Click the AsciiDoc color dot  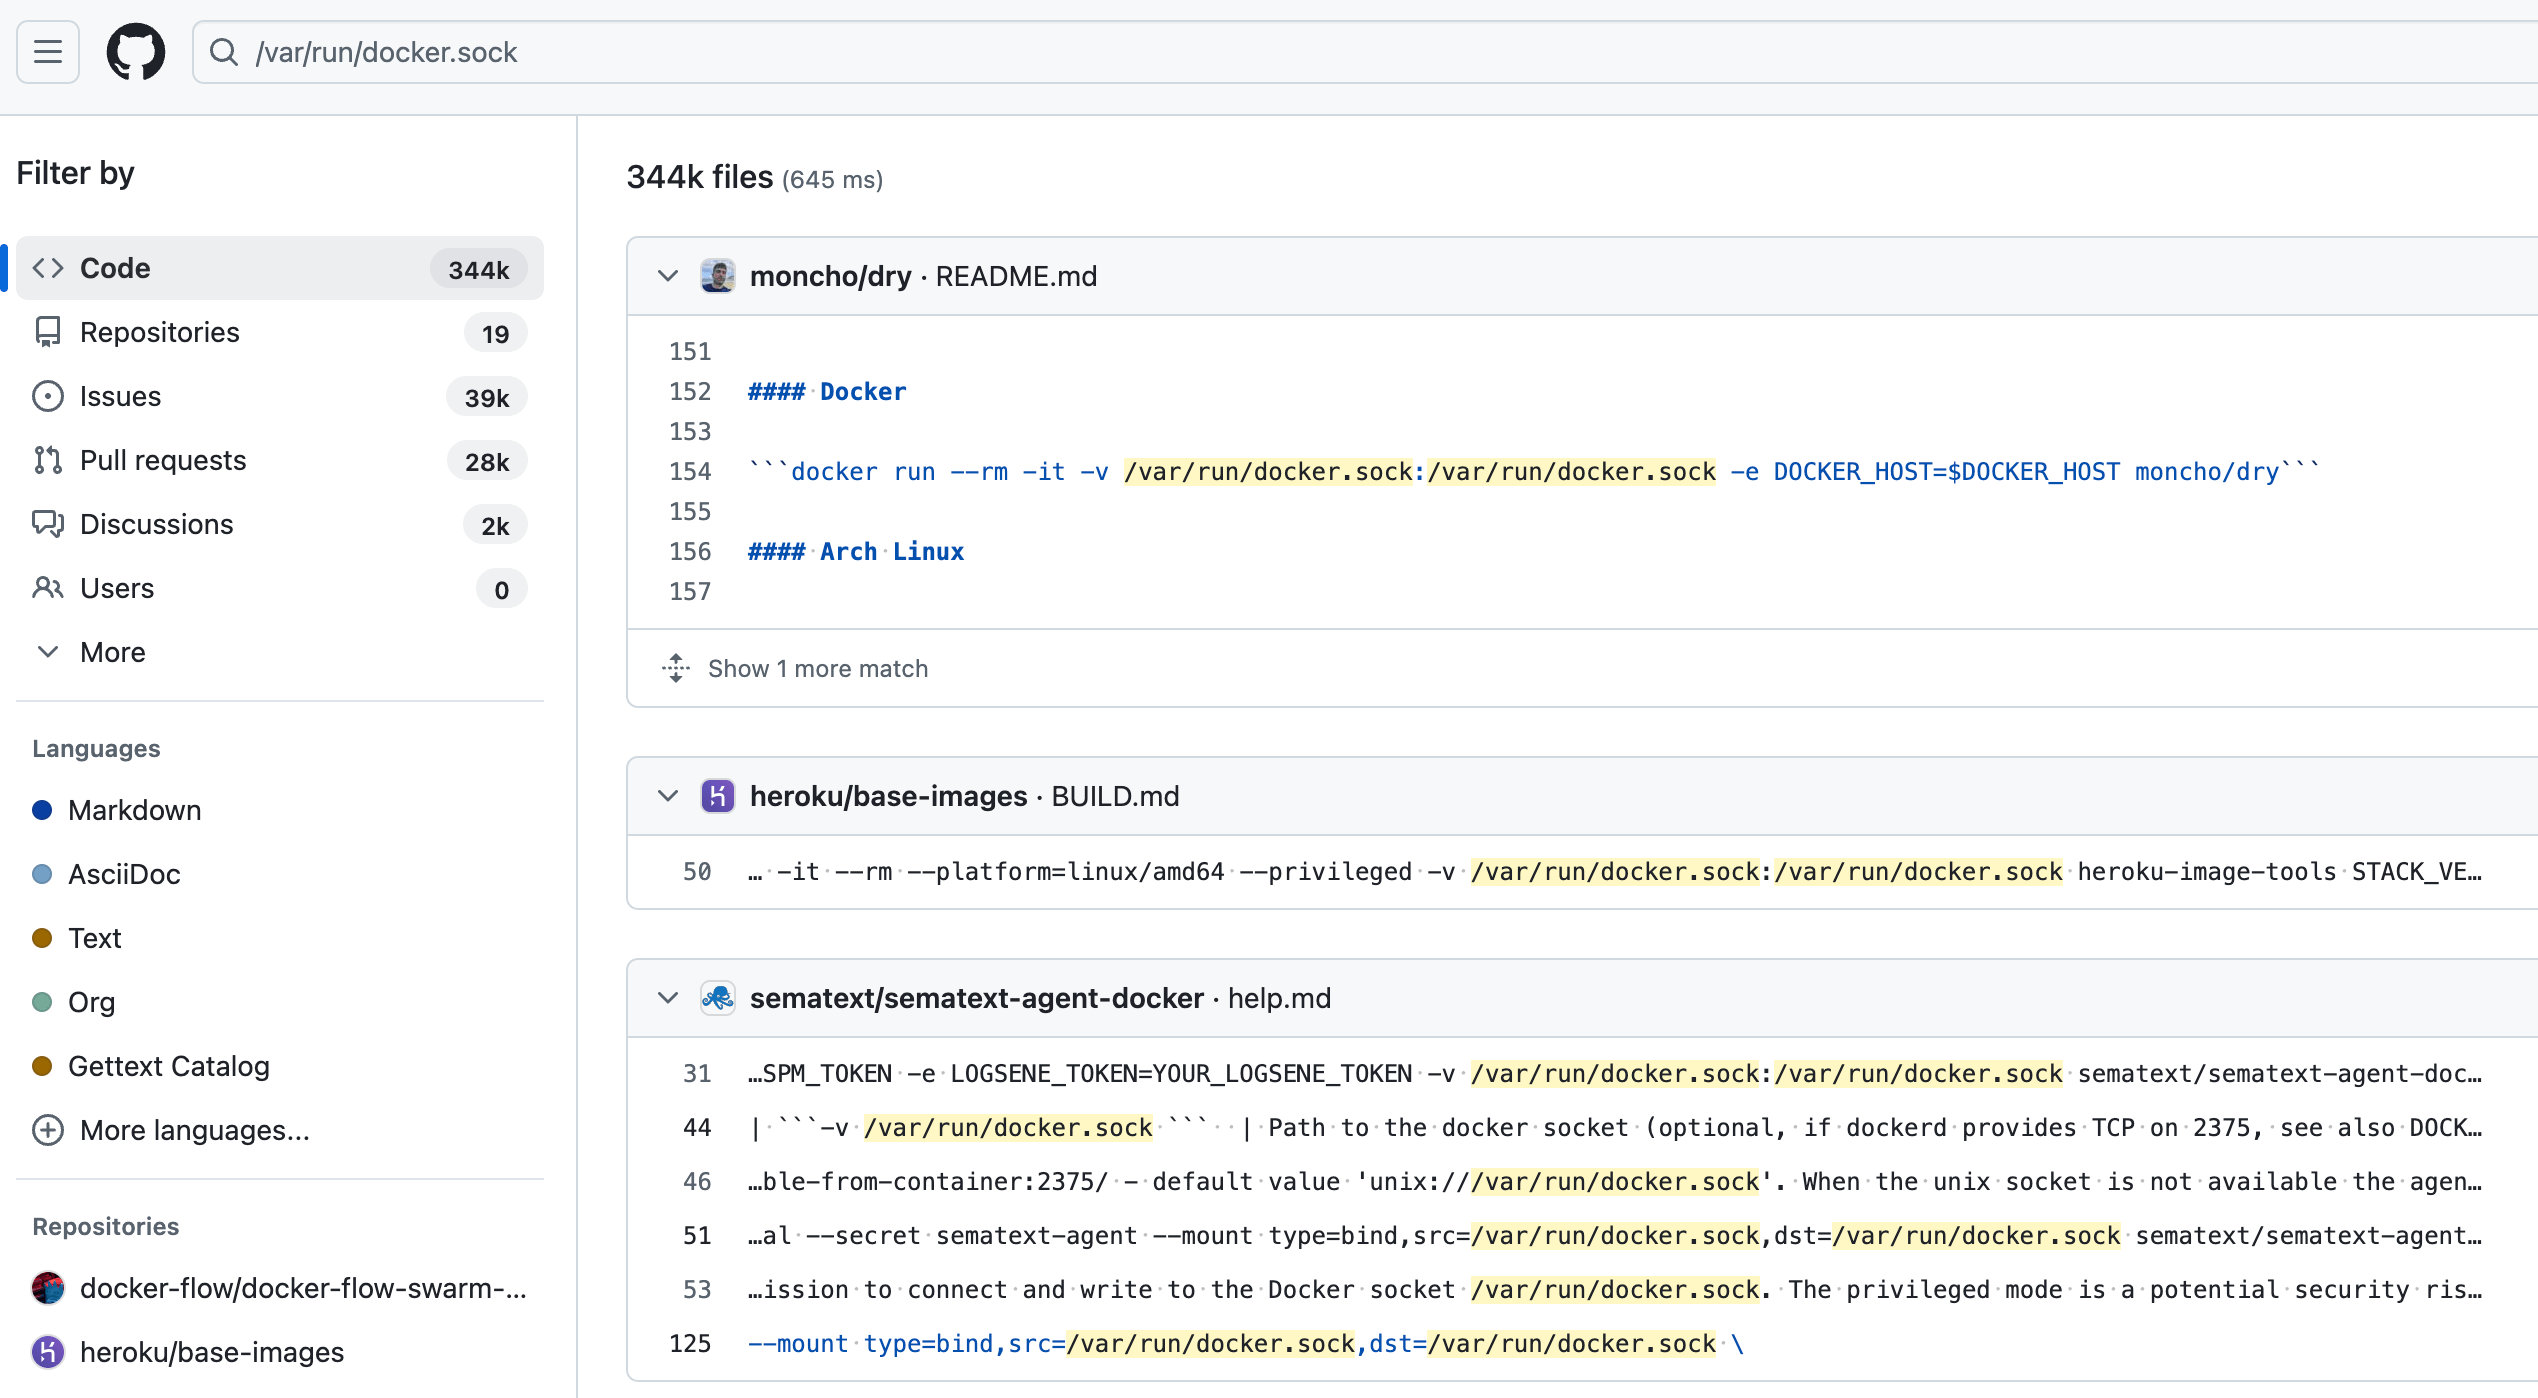coord(42,874)
